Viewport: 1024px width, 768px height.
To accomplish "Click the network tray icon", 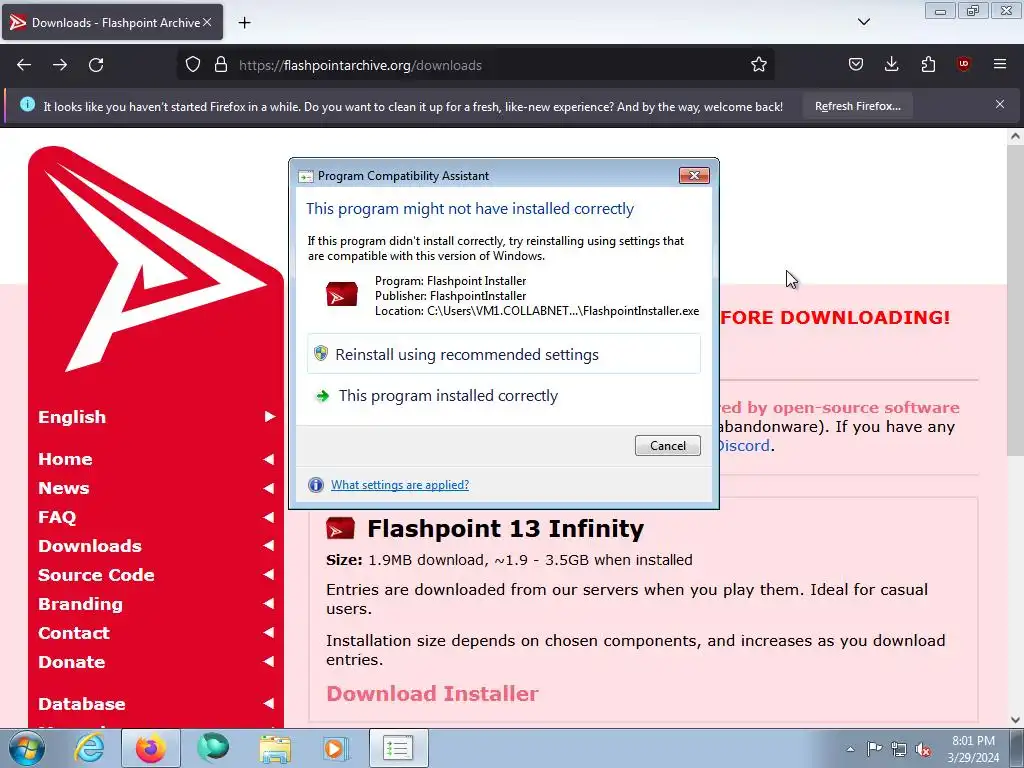I will click(899, 749).
